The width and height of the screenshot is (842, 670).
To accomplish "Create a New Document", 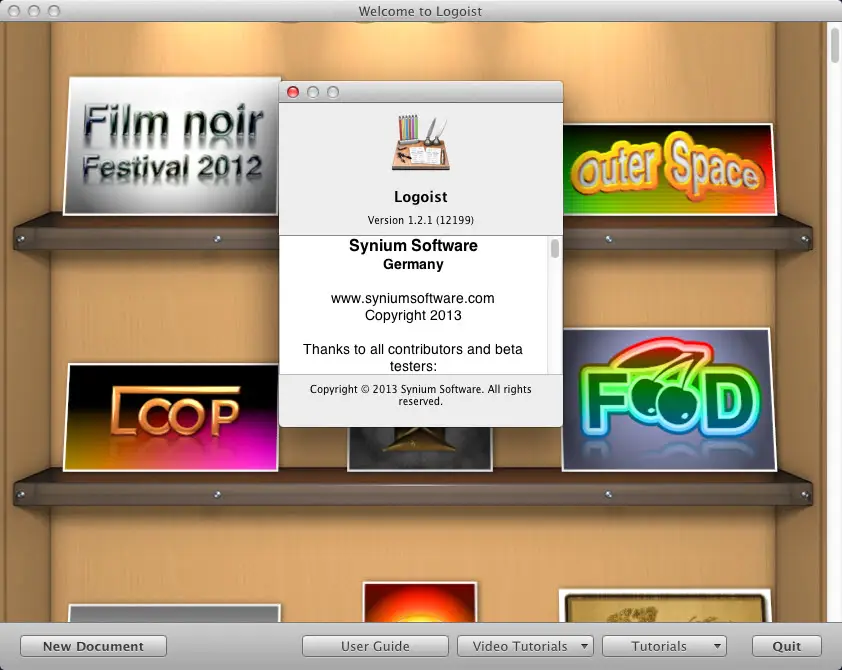I will [x=93, y=646].
